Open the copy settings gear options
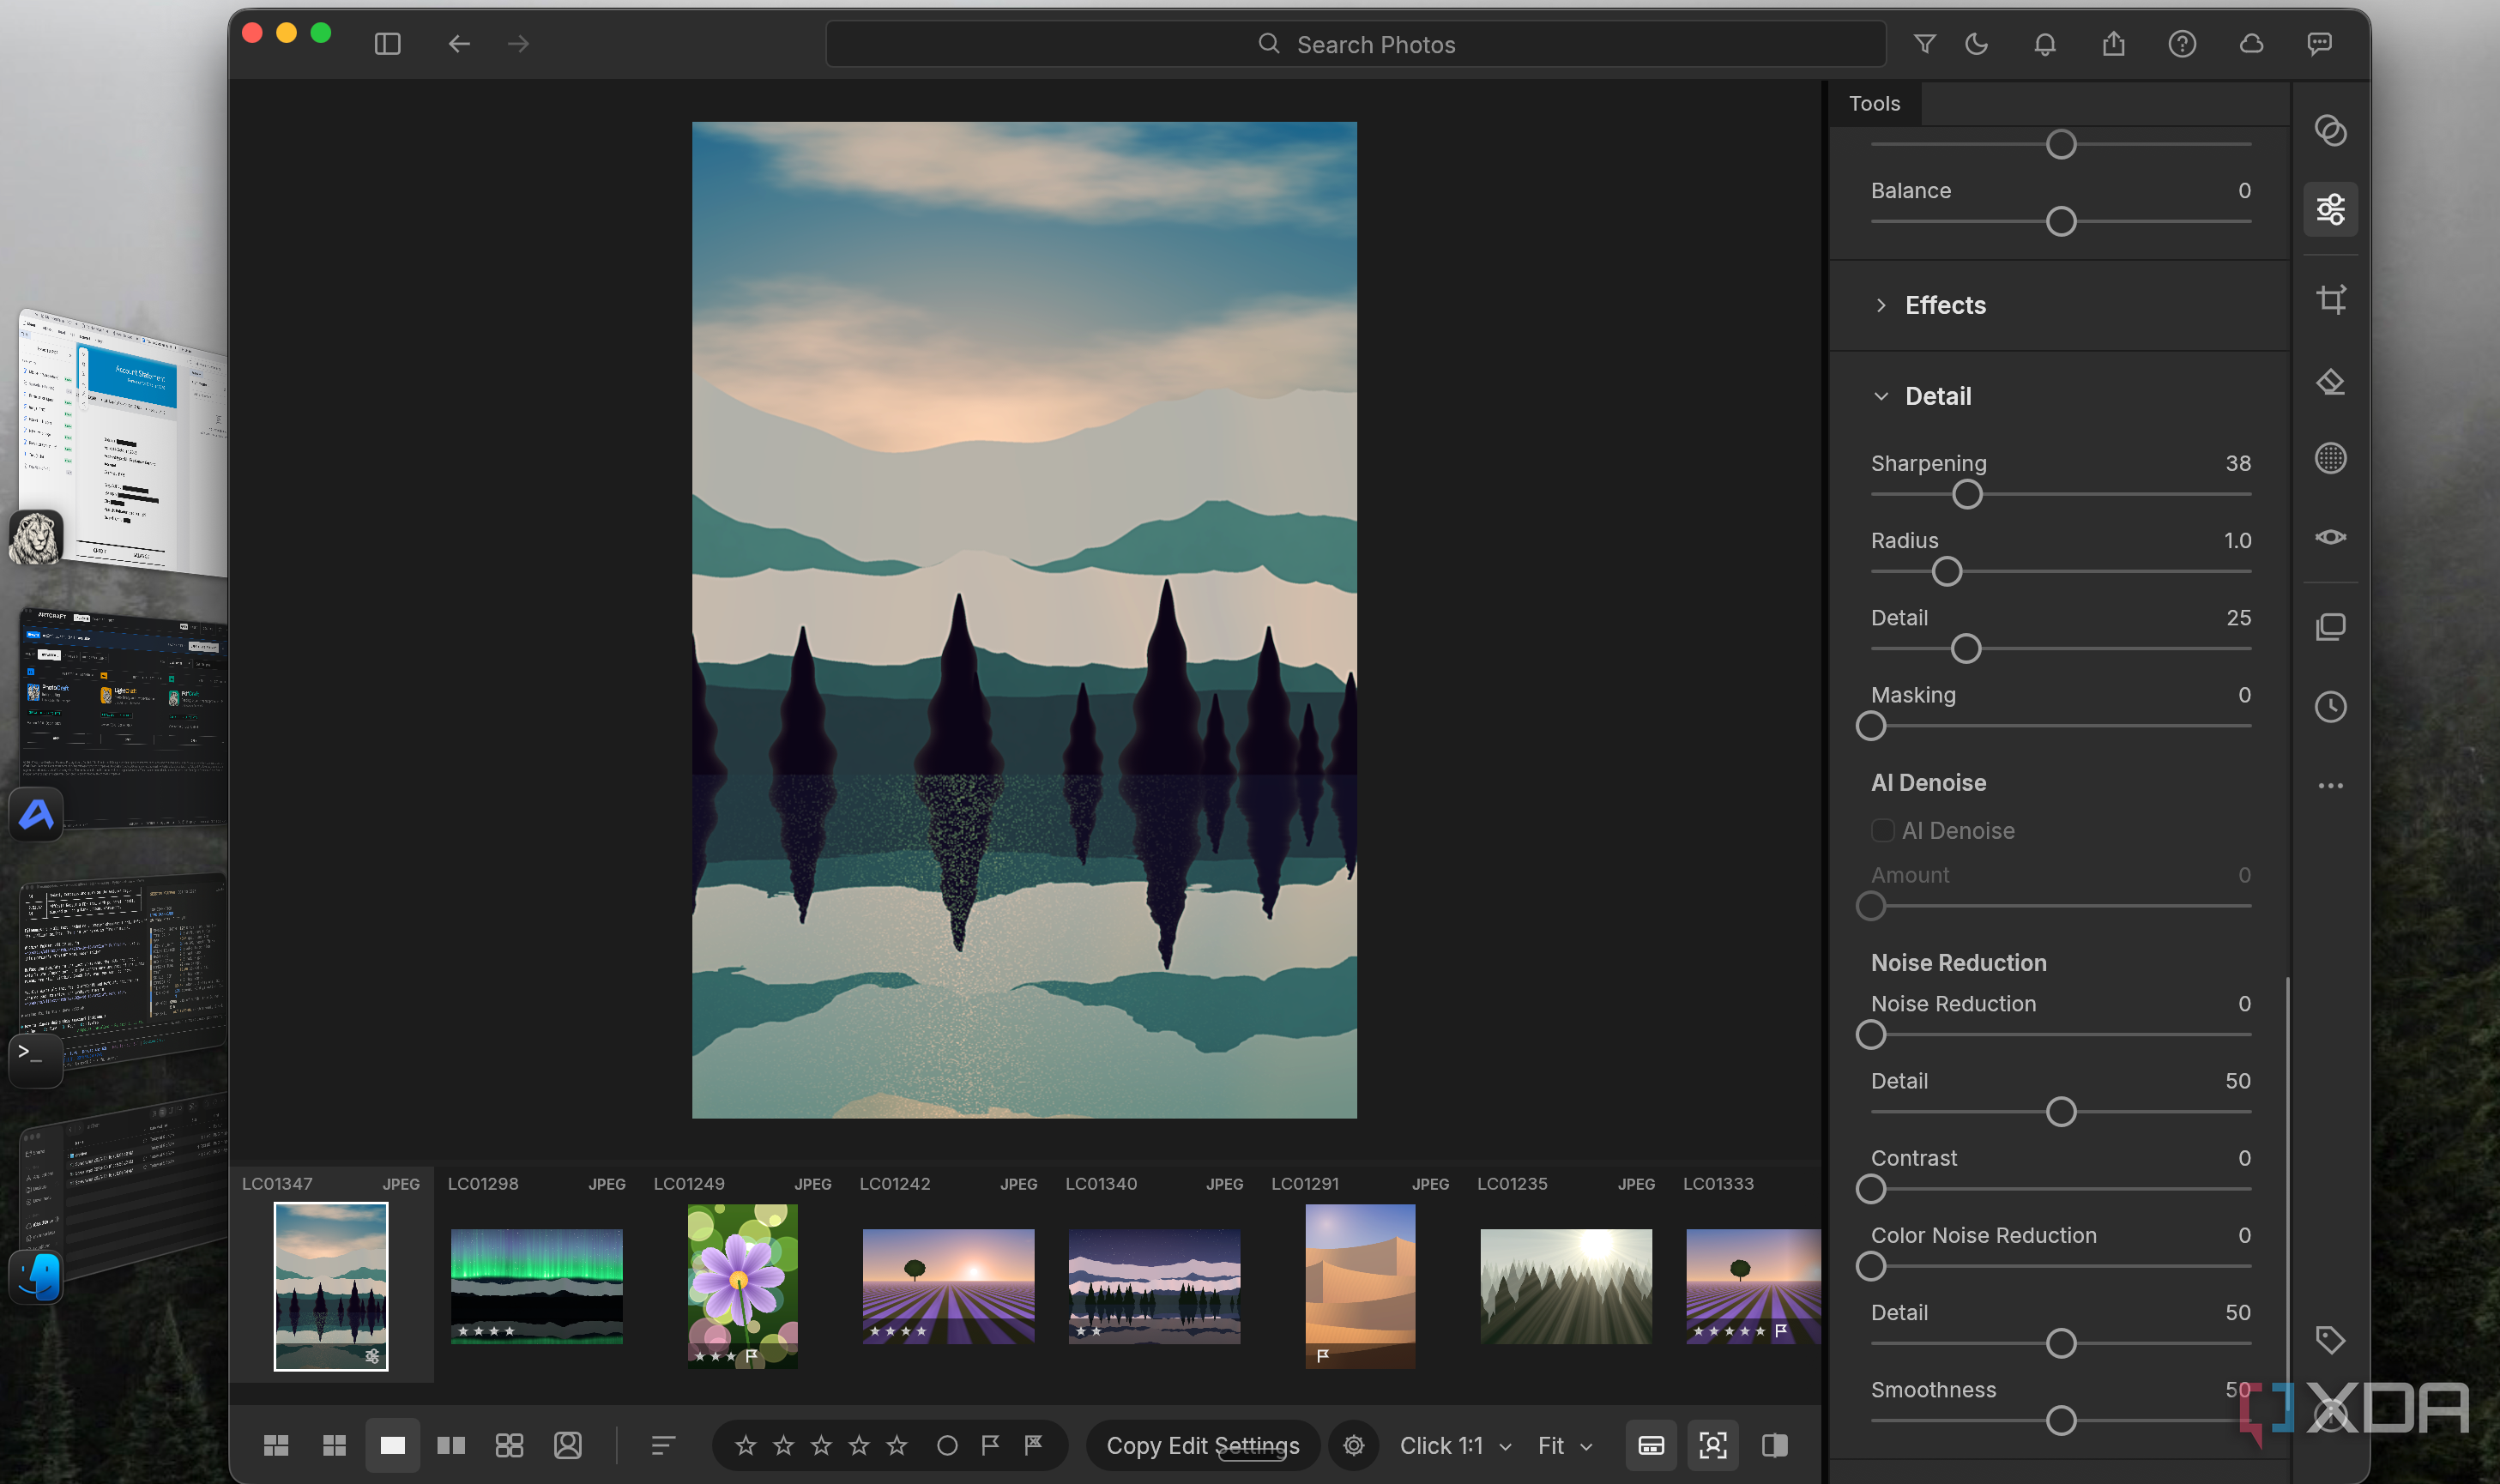2500x1484 pixels. (1354, 1445)
